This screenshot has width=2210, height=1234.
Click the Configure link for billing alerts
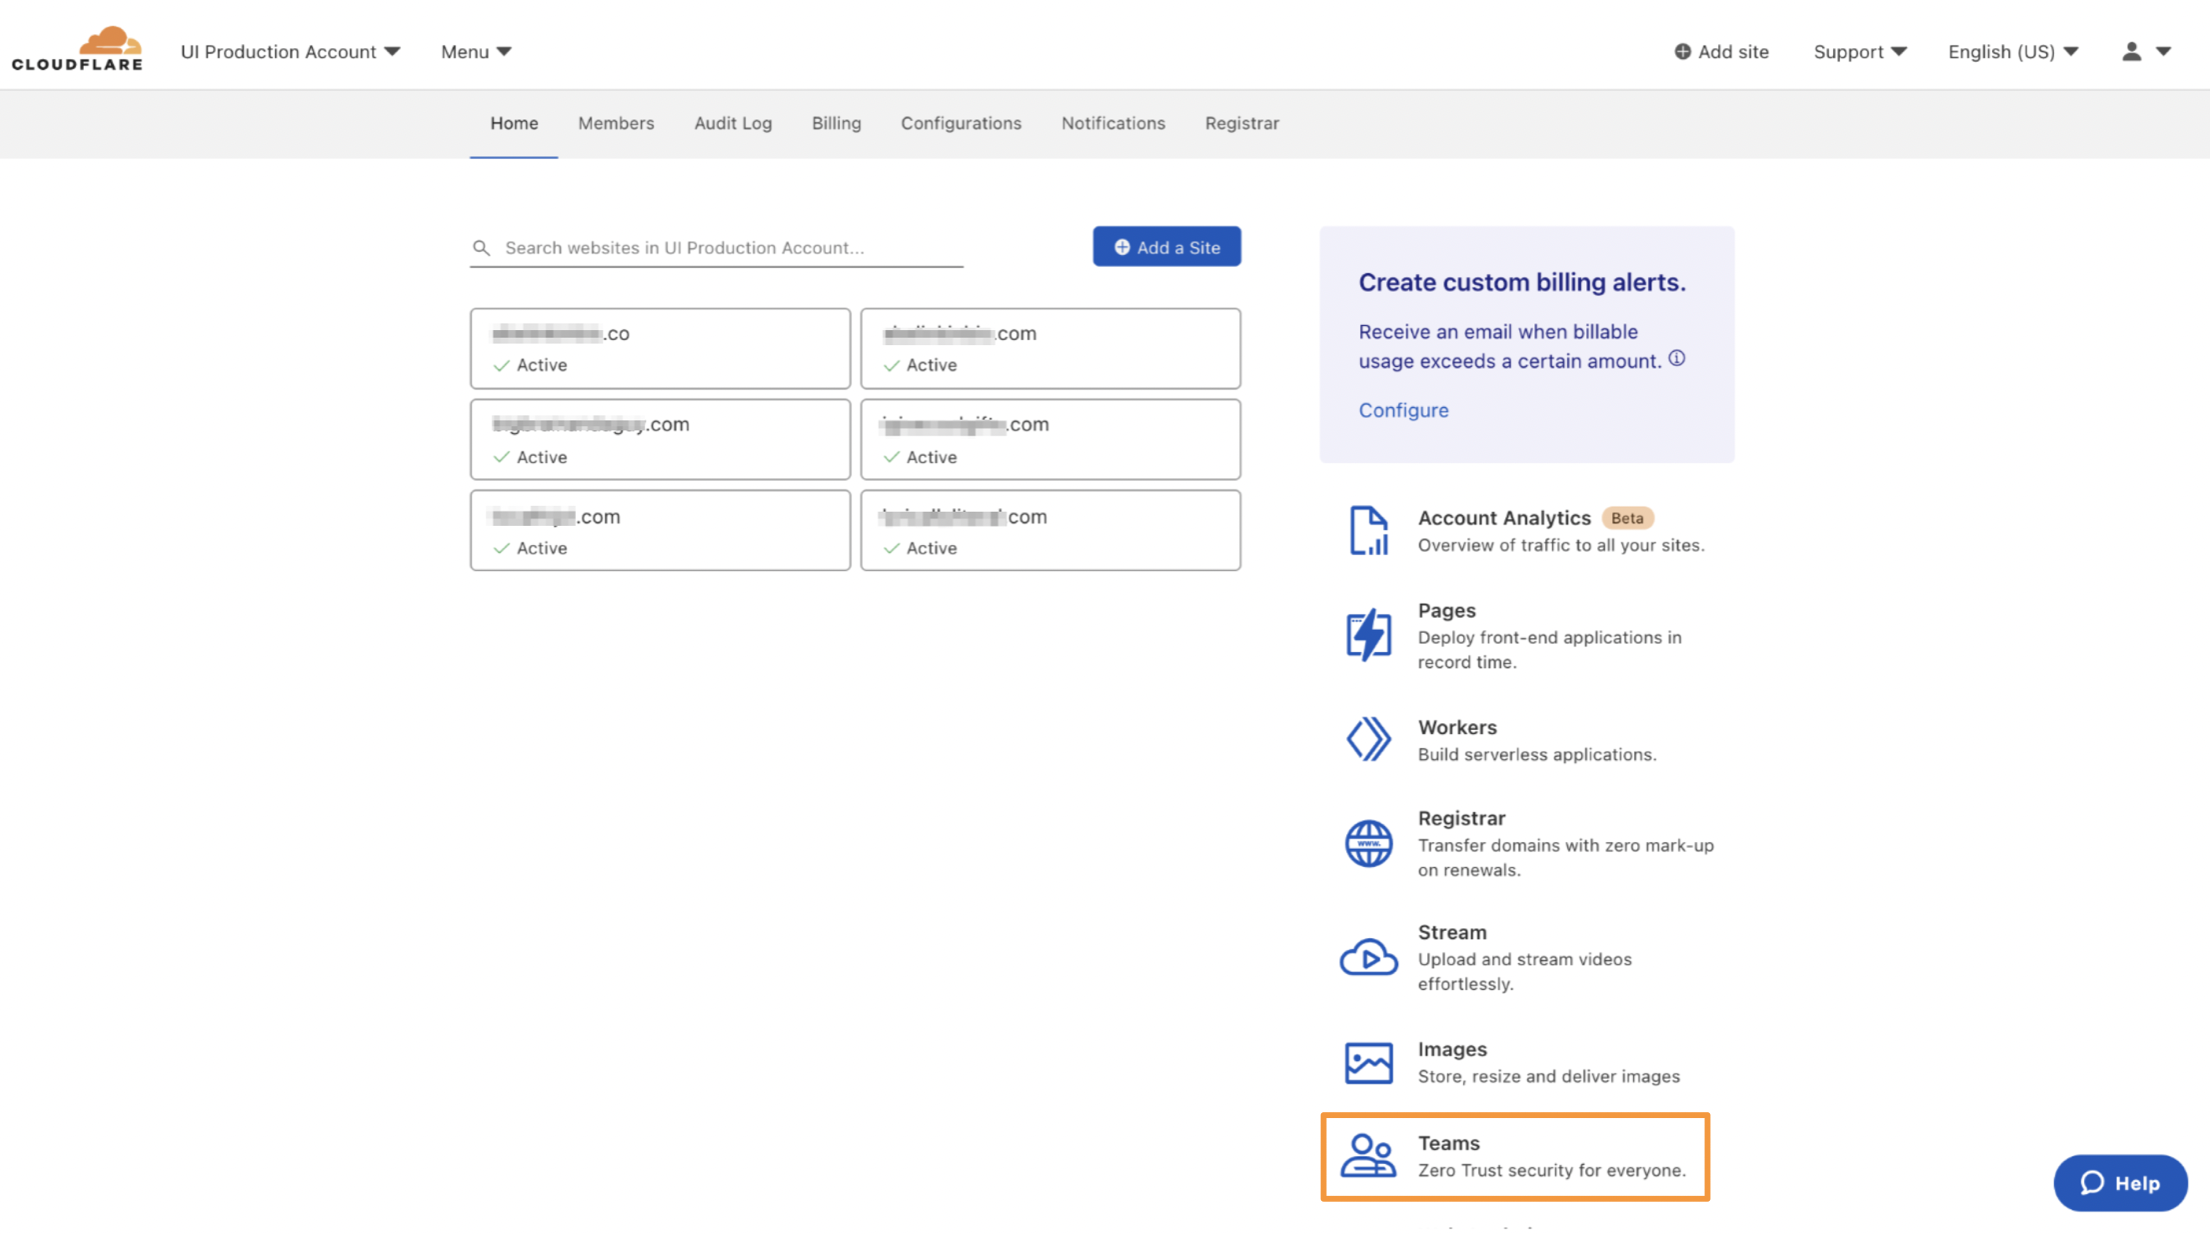click(1403, 410)
